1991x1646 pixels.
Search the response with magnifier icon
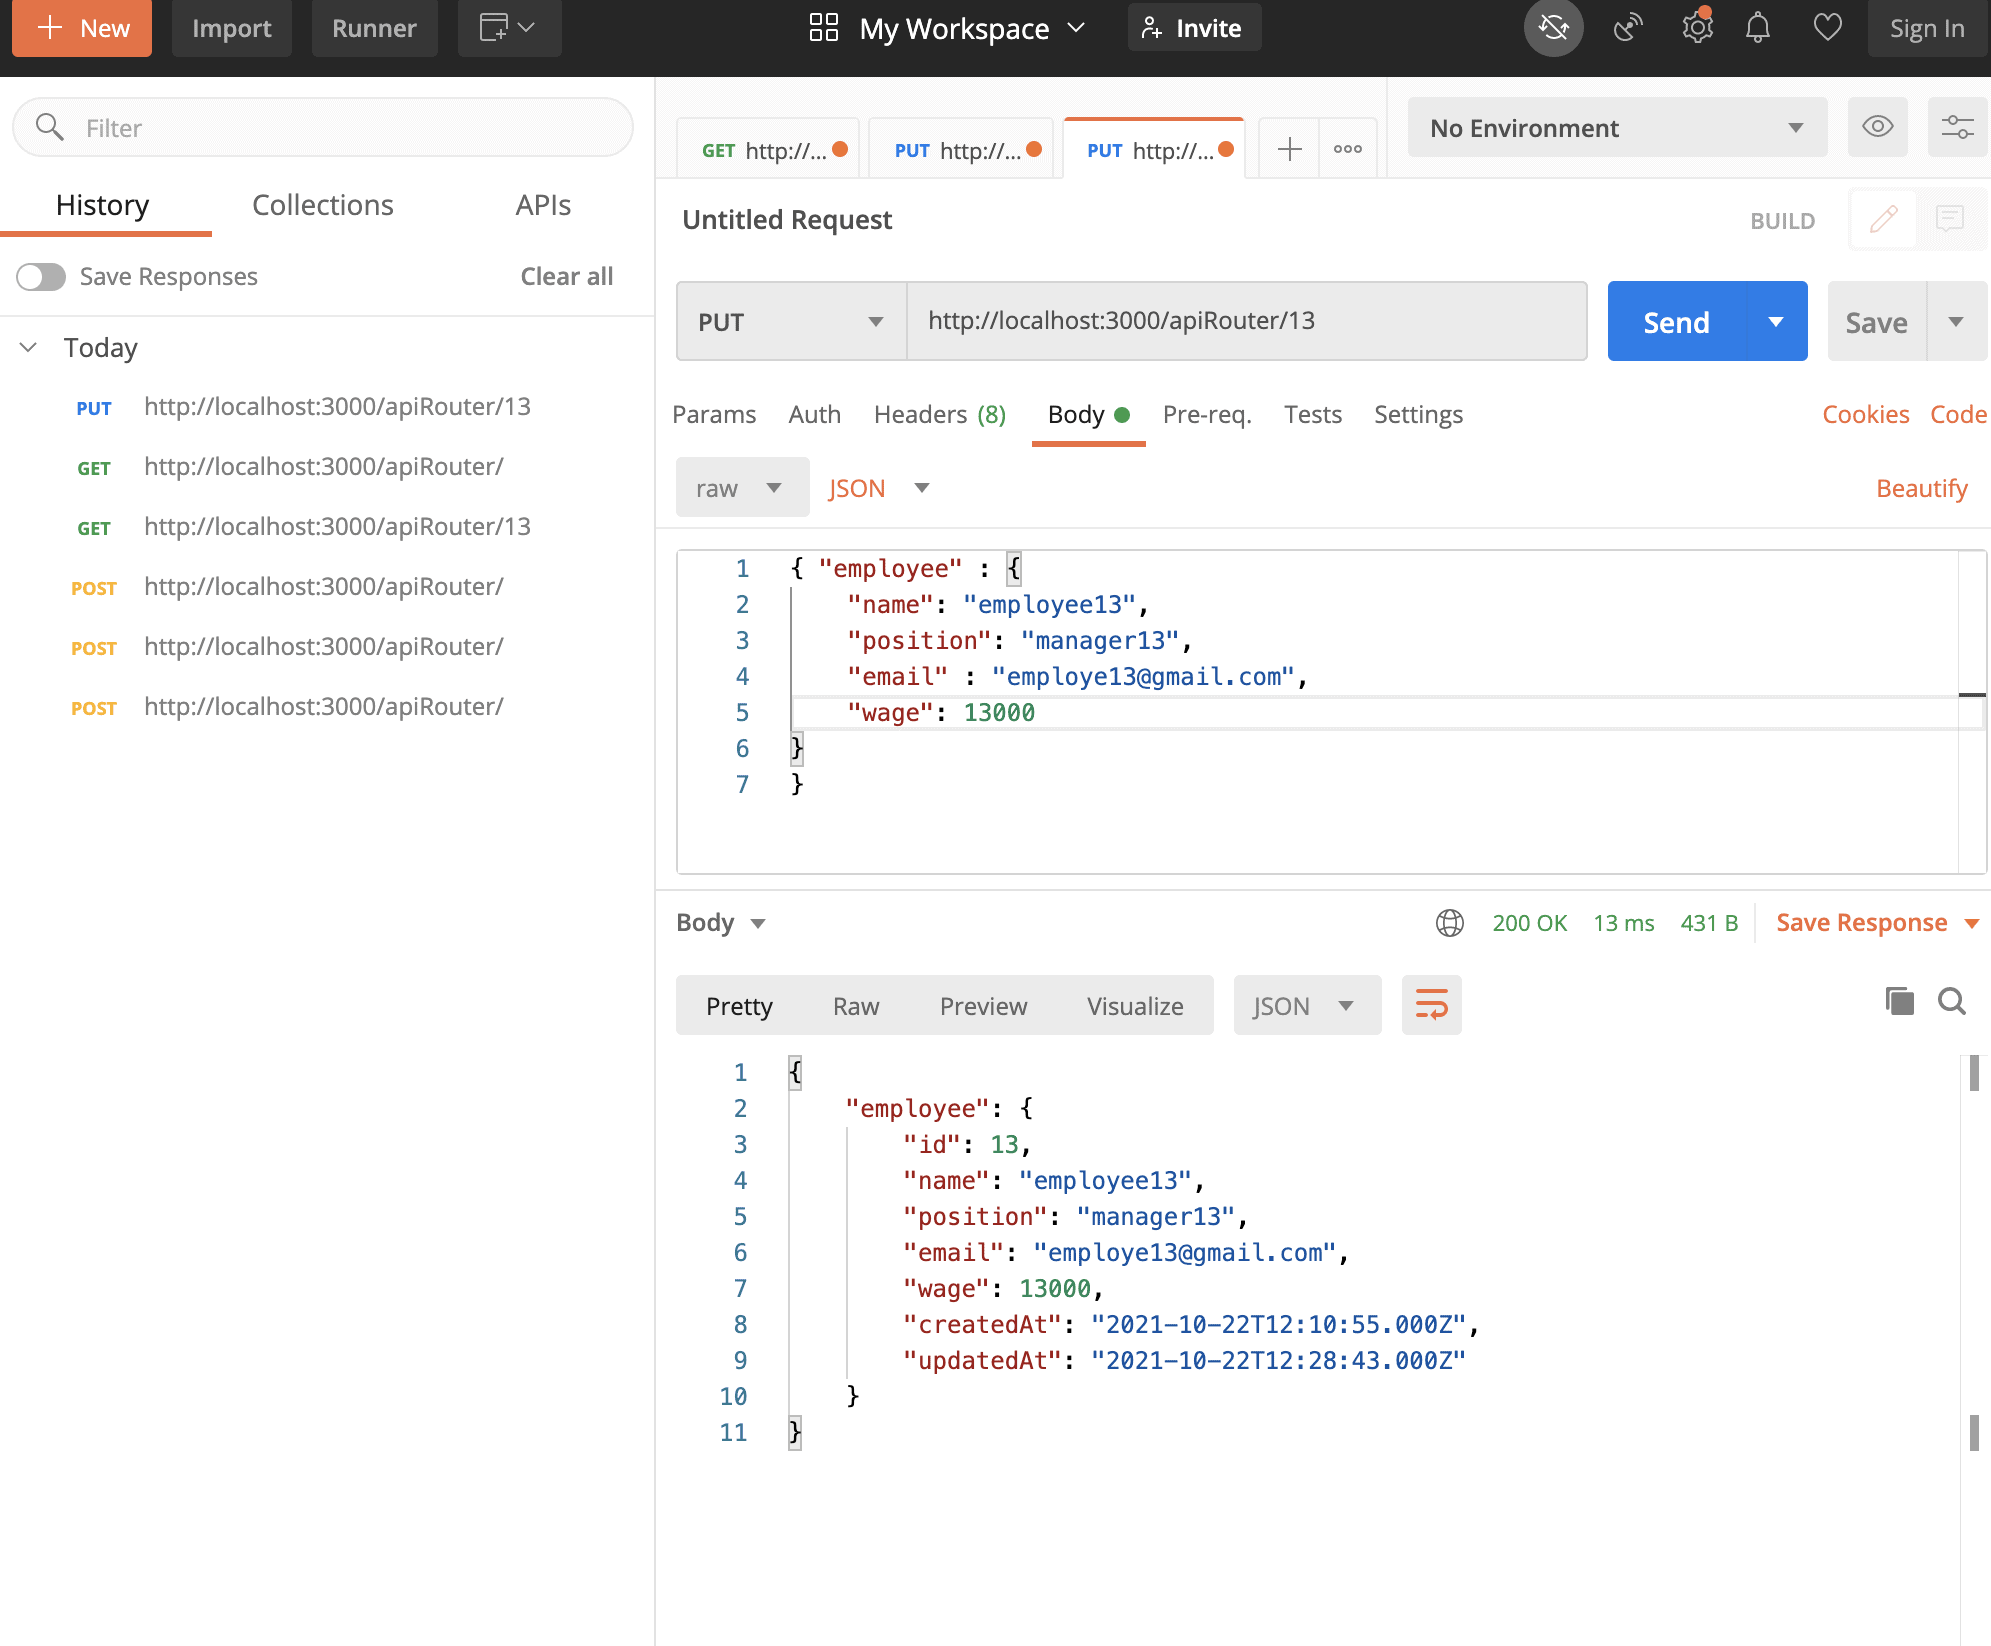click(x=1951, y=1001)
